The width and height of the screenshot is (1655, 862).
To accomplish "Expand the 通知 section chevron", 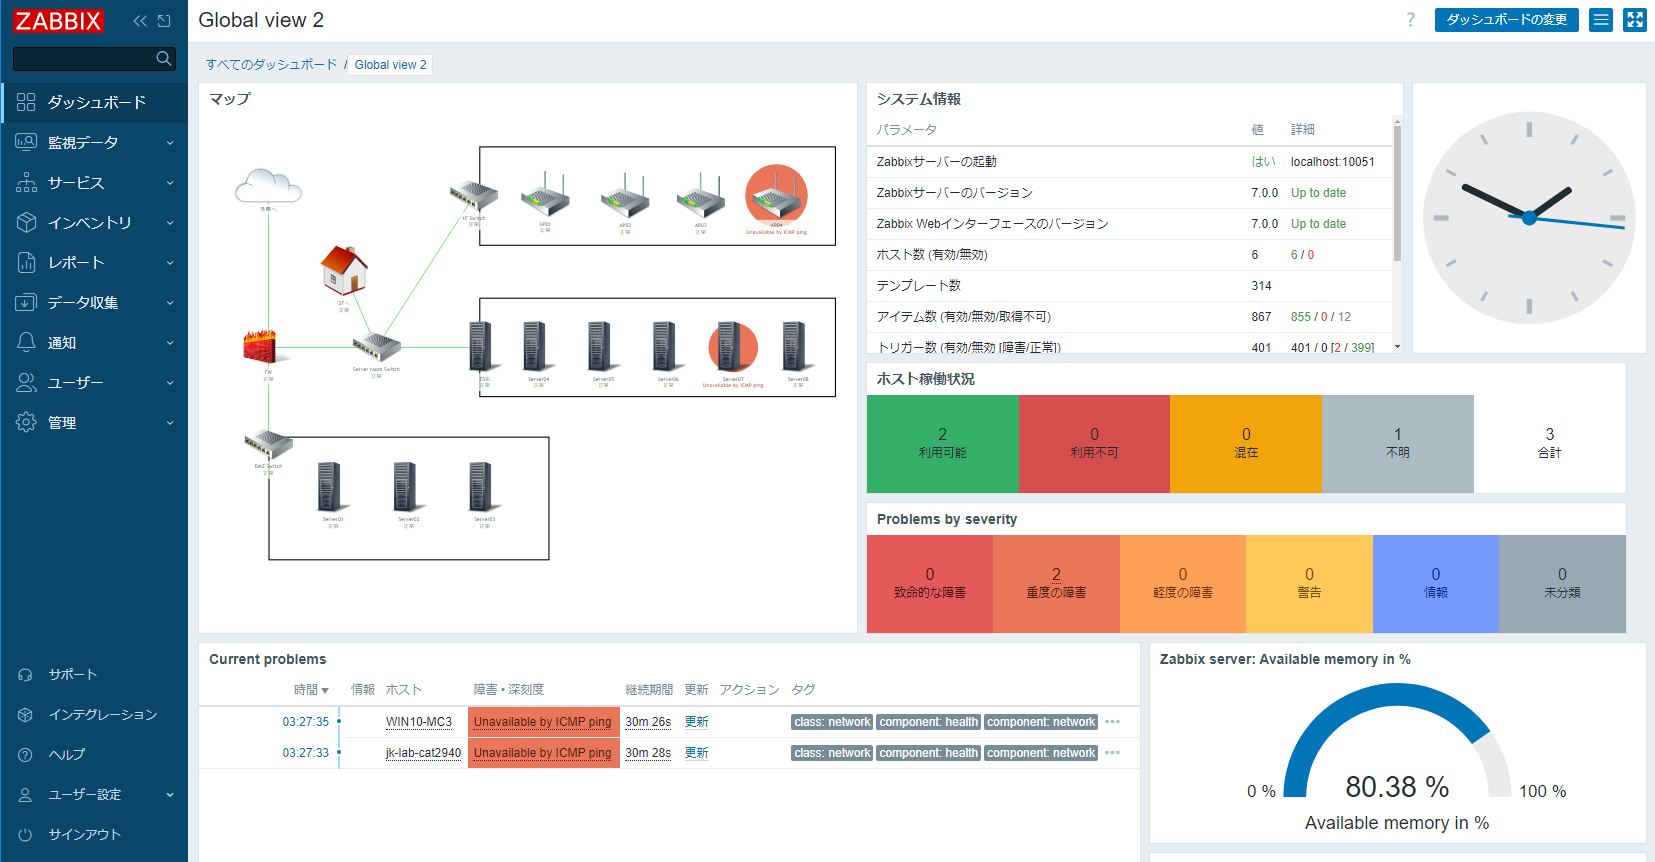I will click(x=170, y=343).
